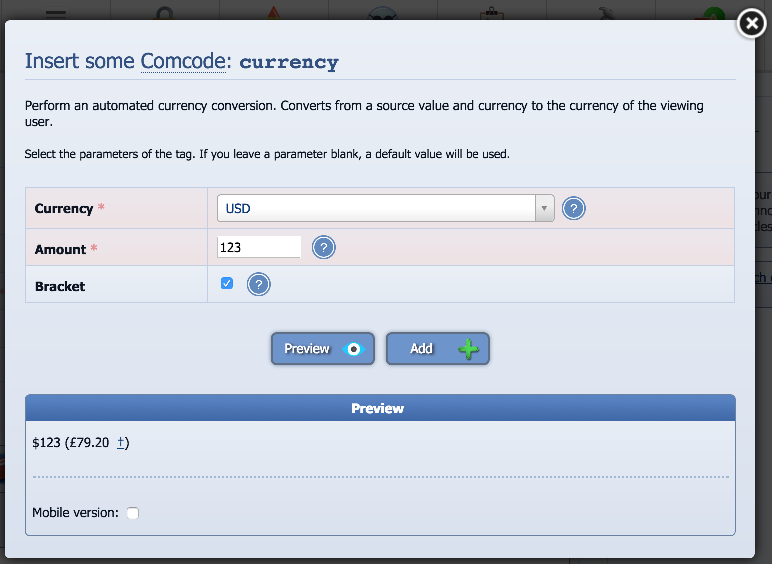Screen dimensions: 772x564
Task: Expand the Currency dropdown arrow
Action: pos(544,208)
